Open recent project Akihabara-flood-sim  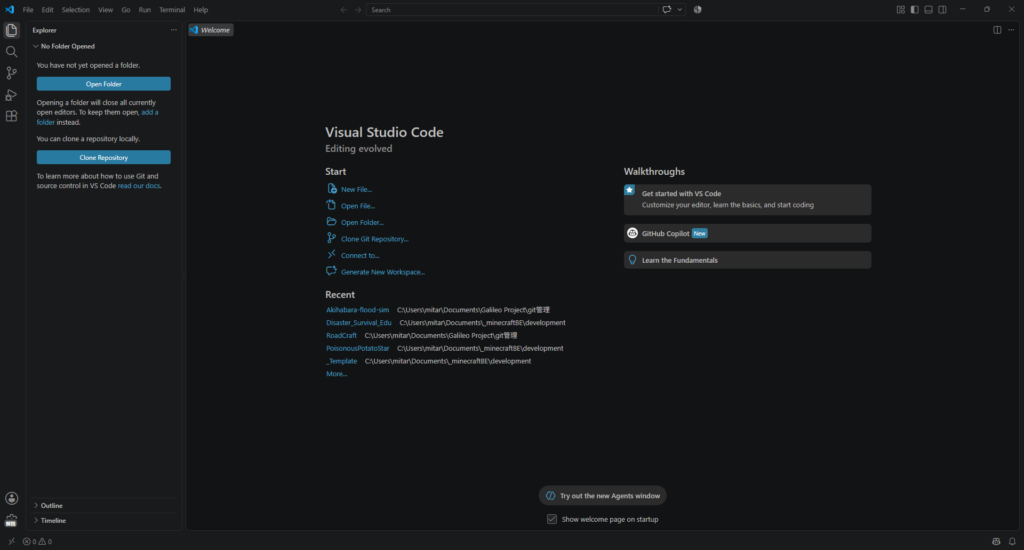point(357,310)
